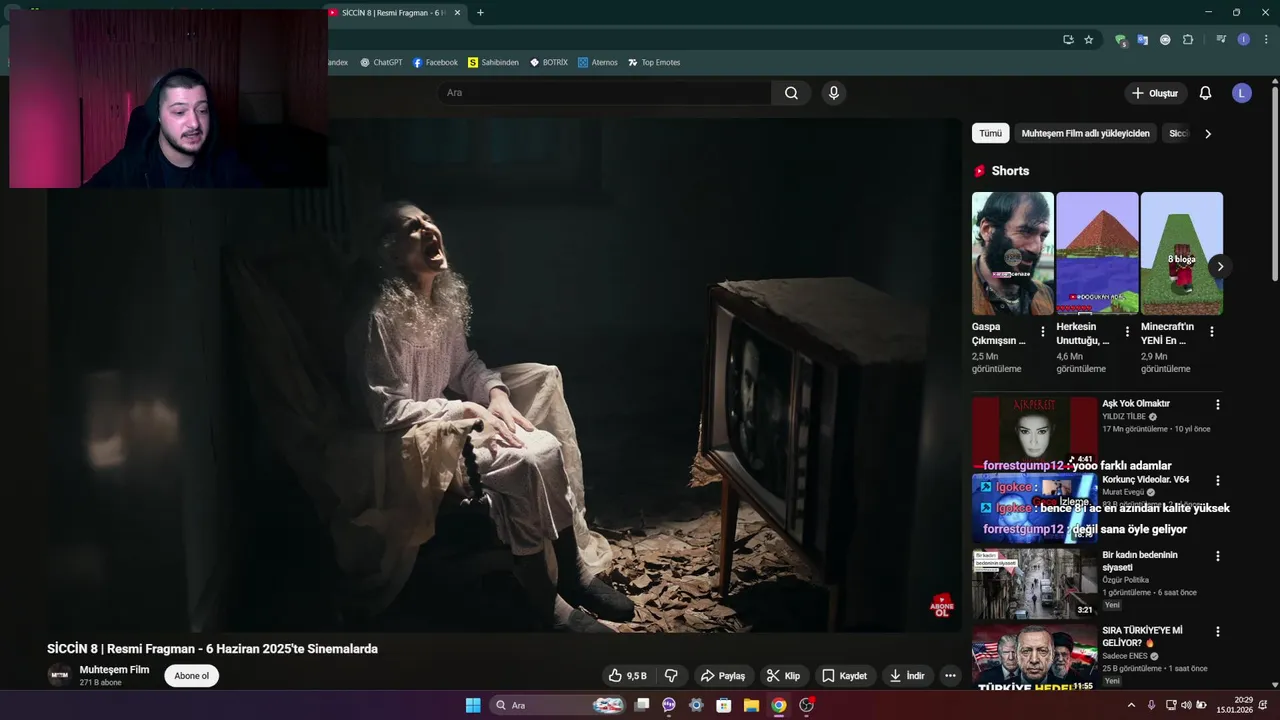Open the green shield extension

point(1121,41)
